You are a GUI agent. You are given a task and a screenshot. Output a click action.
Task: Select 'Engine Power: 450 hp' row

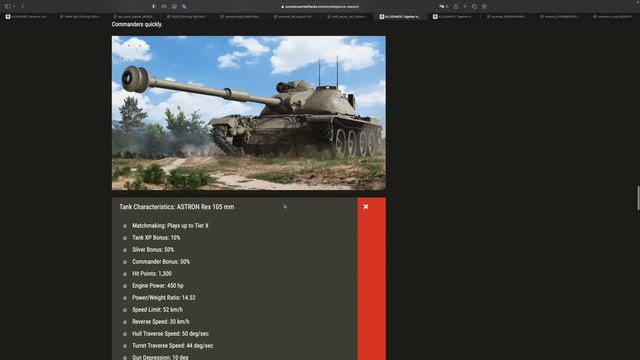point(158,286)
